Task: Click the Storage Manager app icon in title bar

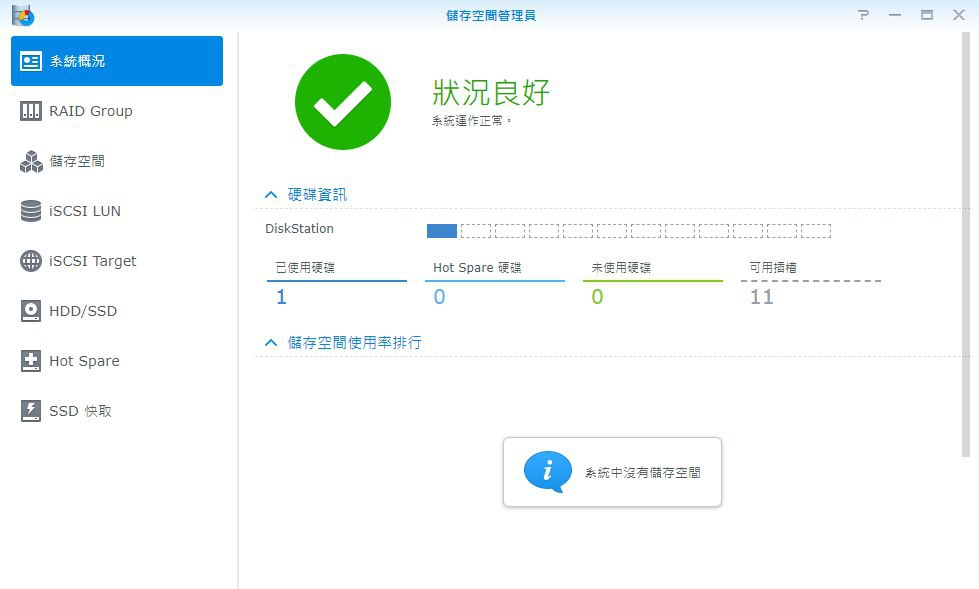Action: [x=22, y=15]
